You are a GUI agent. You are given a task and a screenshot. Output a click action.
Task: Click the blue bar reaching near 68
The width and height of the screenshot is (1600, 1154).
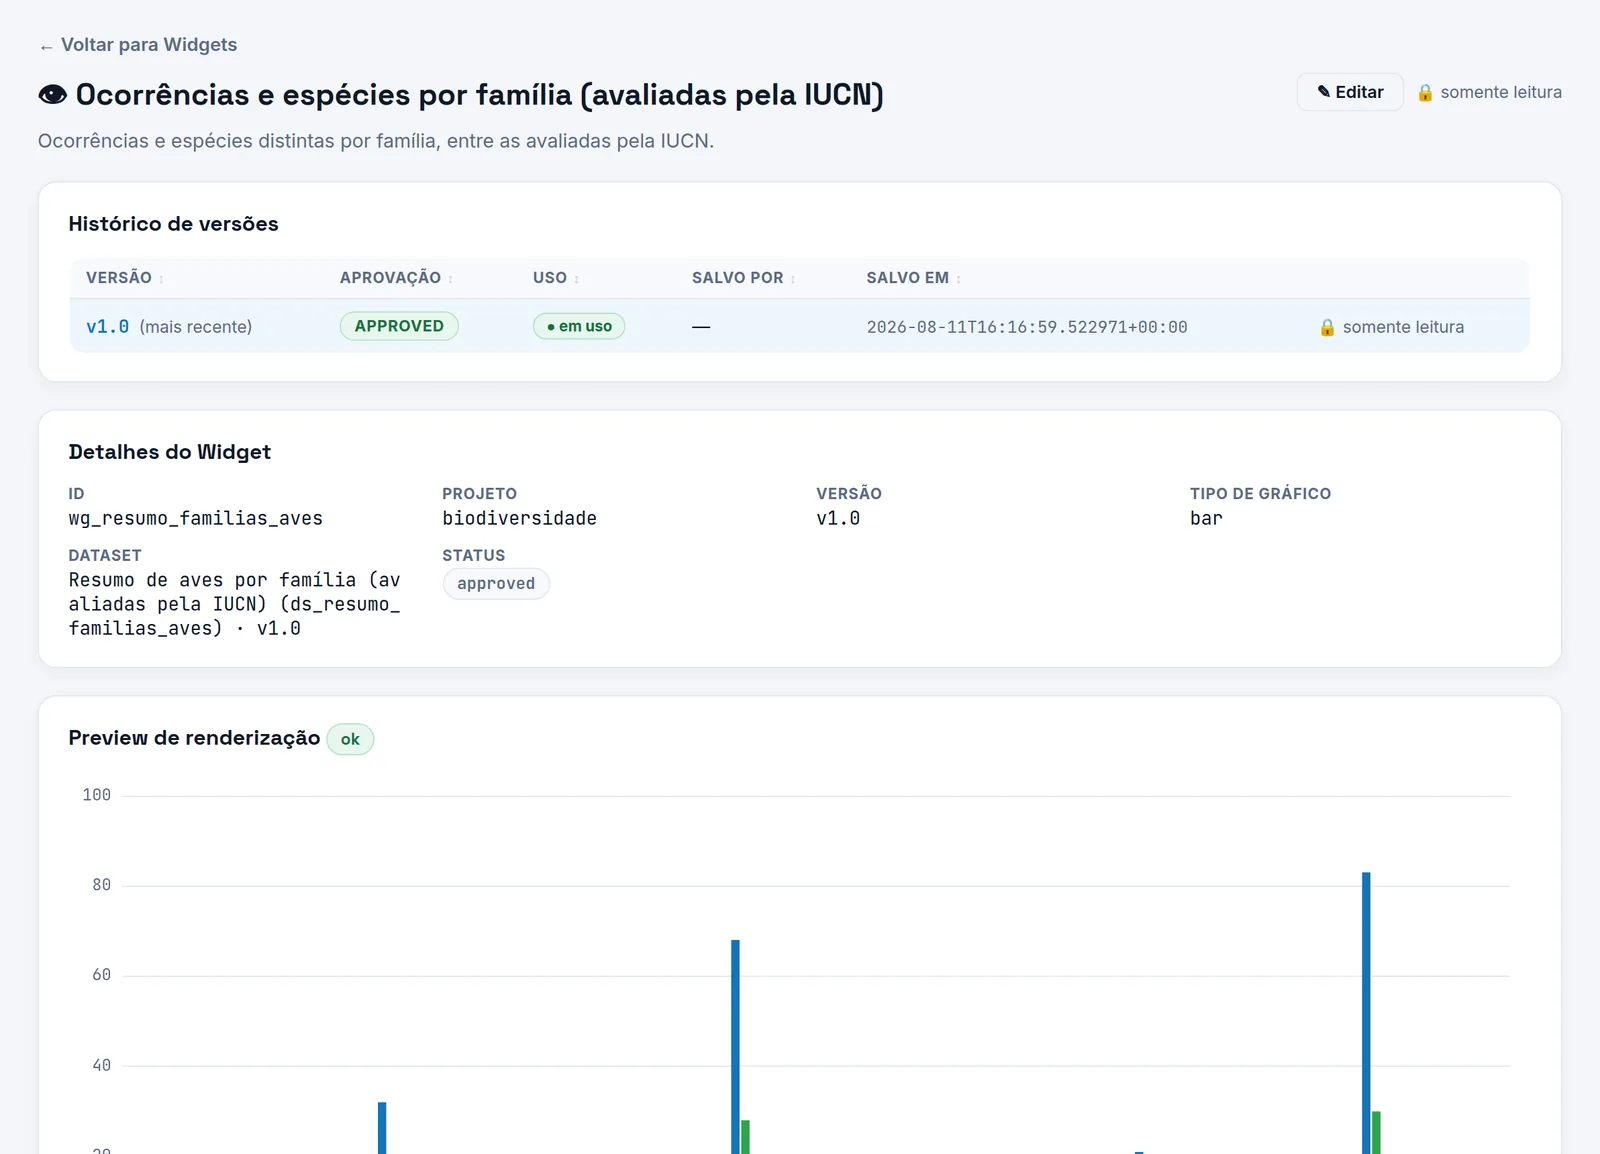point(735,1047)
